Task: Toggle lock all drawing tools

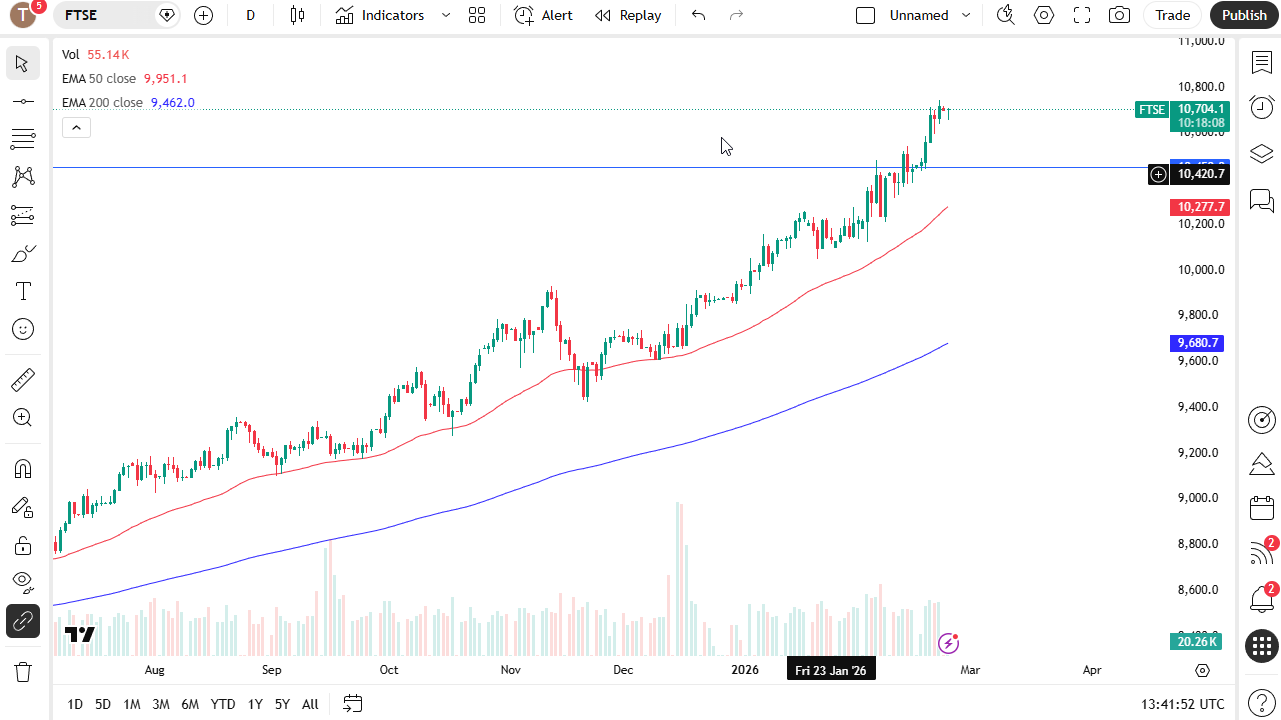Action: (22, 545)
